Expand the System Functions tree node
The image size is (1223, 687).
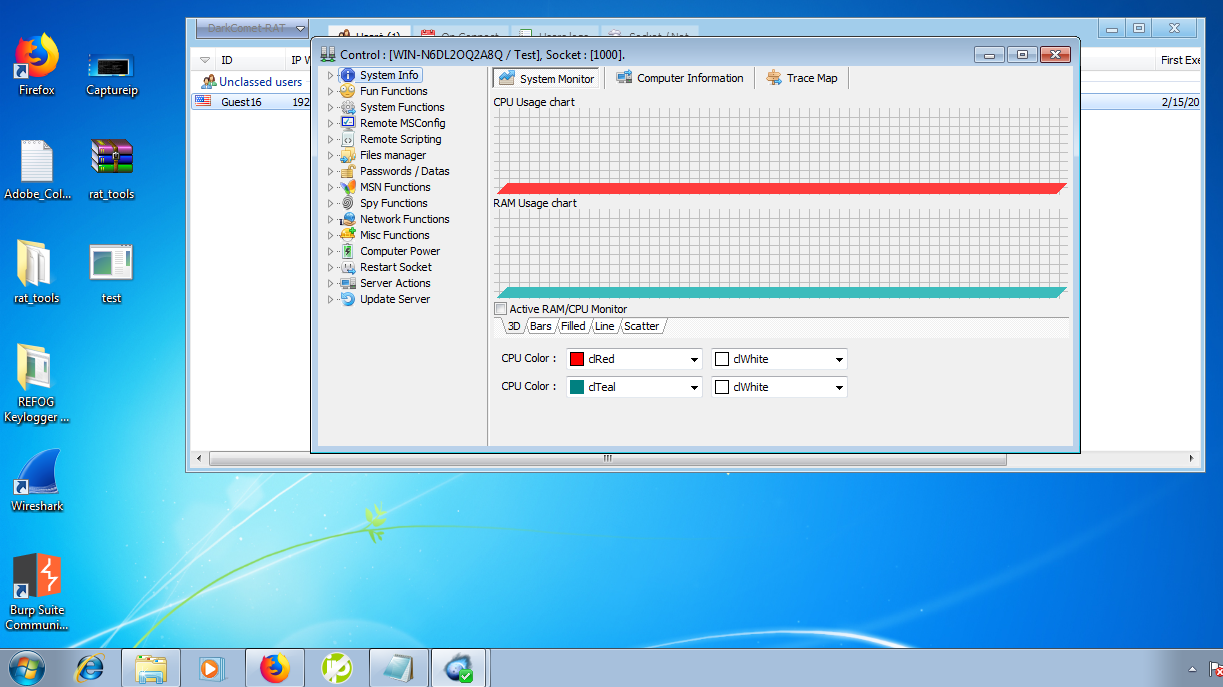tap(331, 107)
